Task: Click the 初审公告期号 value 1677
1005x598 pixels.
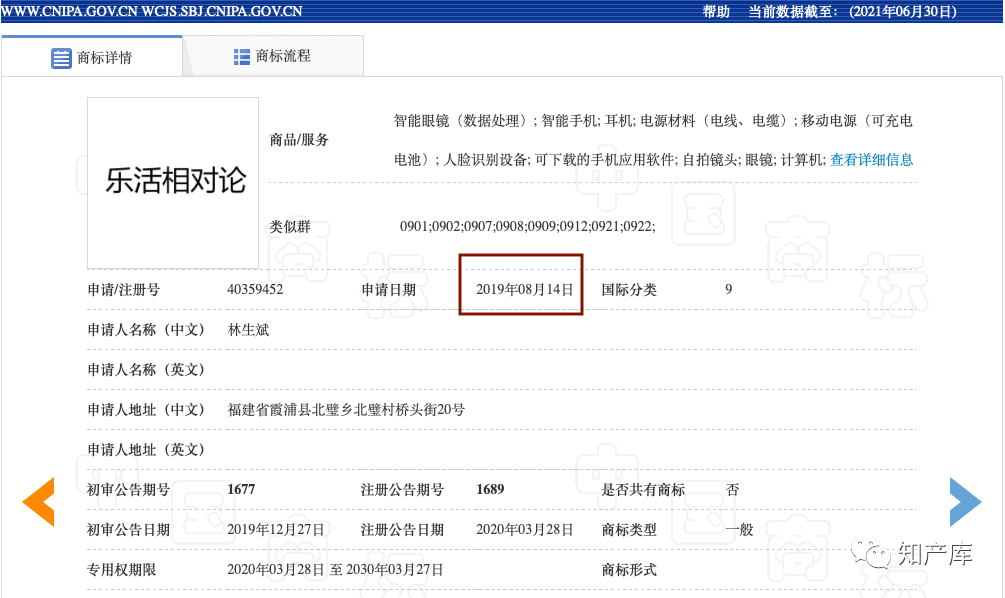Action: coord(242,490)
